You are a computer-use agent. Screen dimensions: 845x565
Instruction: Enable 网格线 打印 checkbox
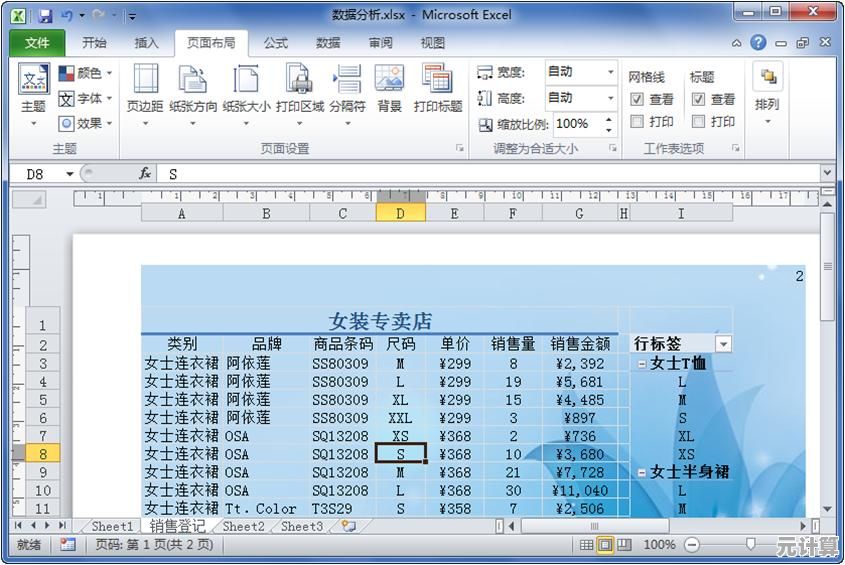[x=637, y=122]
